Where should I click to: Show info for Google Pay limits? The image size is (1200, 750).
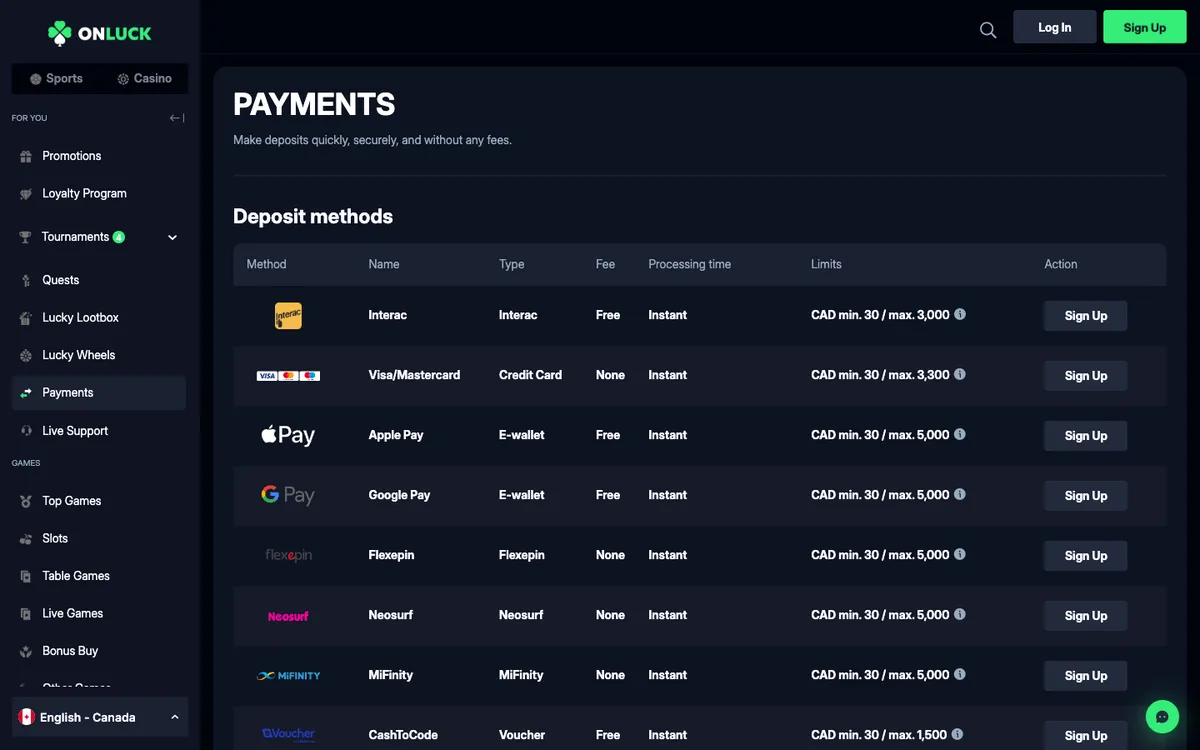(x=960, y=494)
